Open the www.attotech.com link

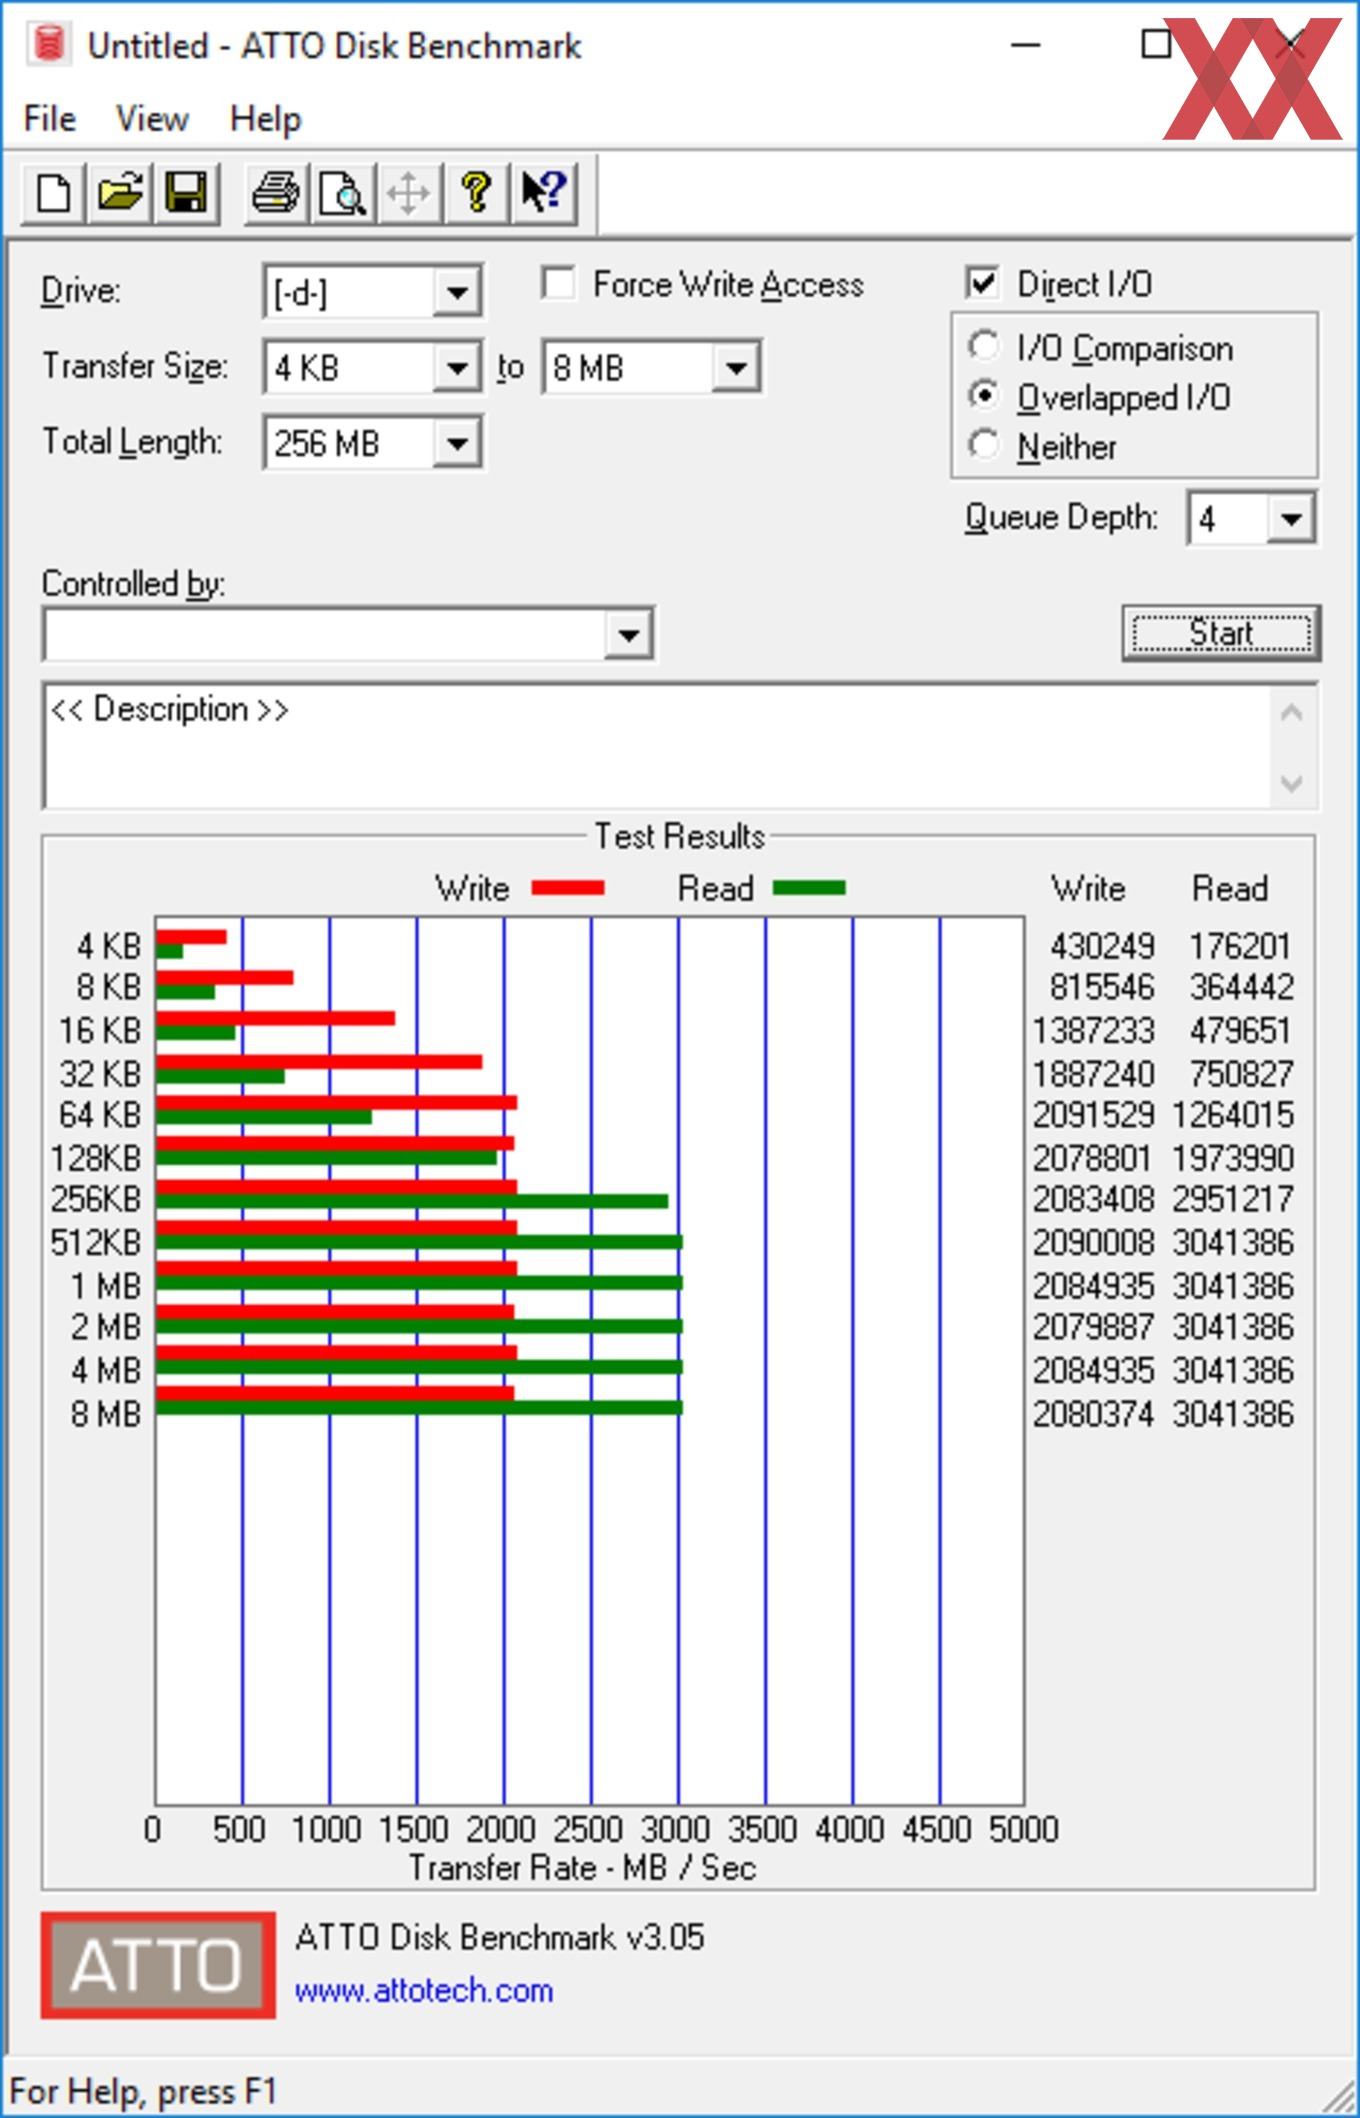click(424, 1991)
